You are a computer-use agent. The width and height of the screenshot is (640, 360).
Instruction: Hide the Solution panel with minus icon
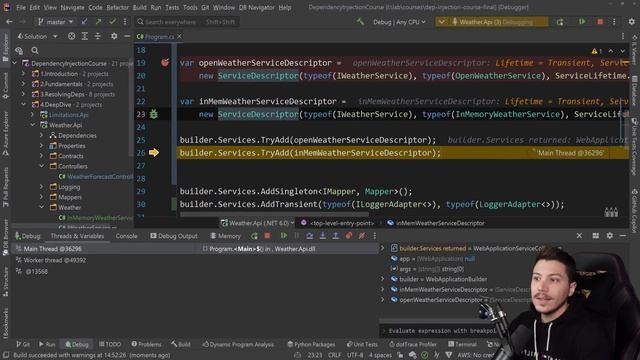pyautogui.click(x=127, y=36)
